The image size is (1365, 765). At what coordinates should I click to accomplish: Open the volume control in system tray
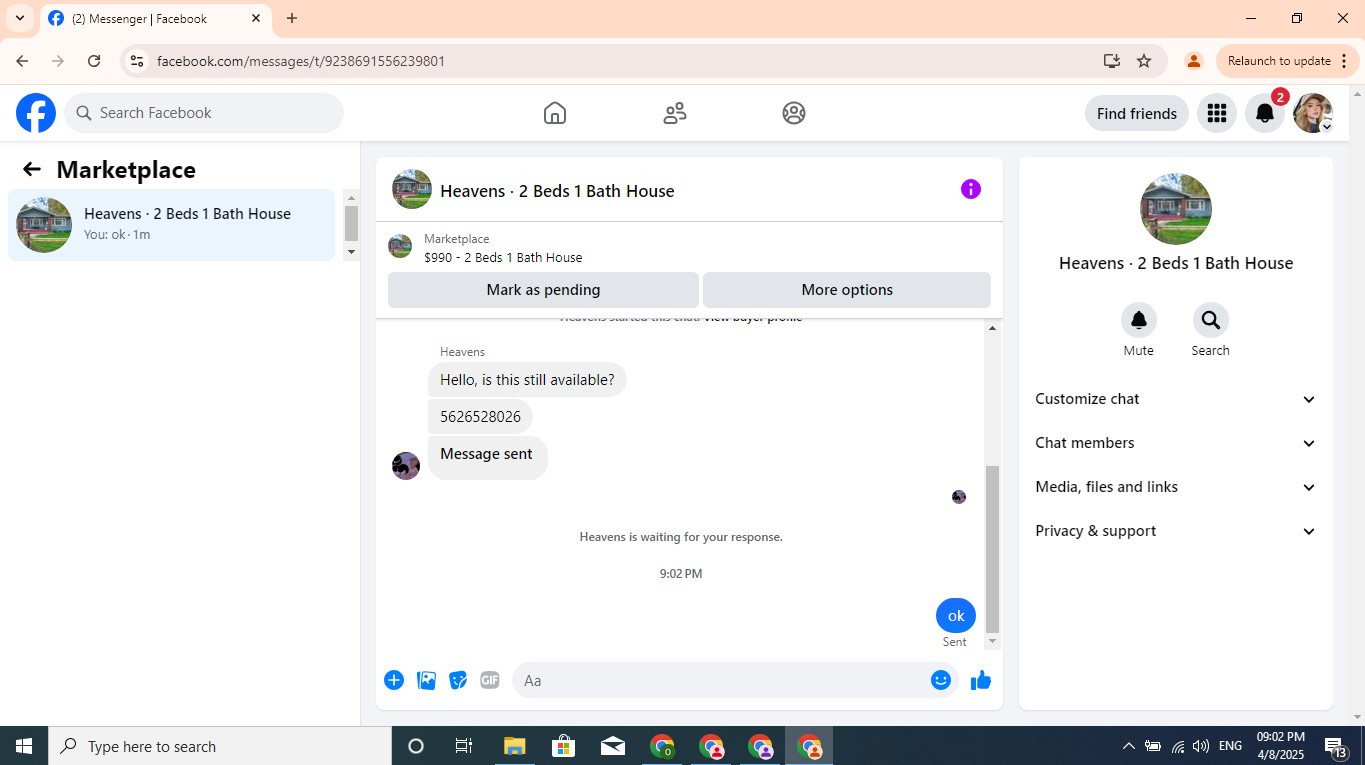[x=1201, y=746]
